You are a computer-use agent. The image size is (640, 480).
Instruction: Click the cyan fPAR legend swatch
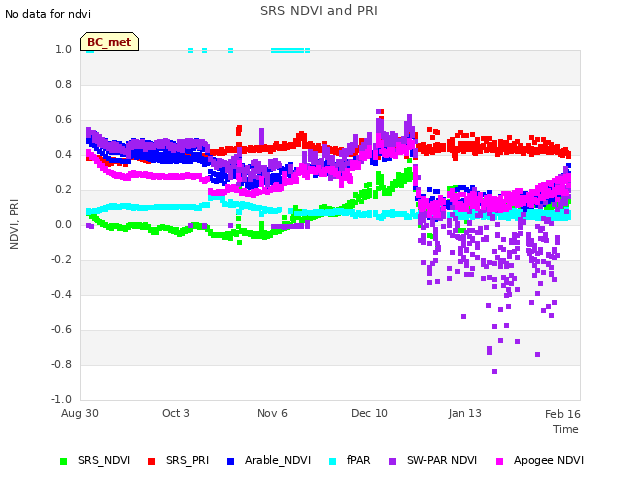333,461
